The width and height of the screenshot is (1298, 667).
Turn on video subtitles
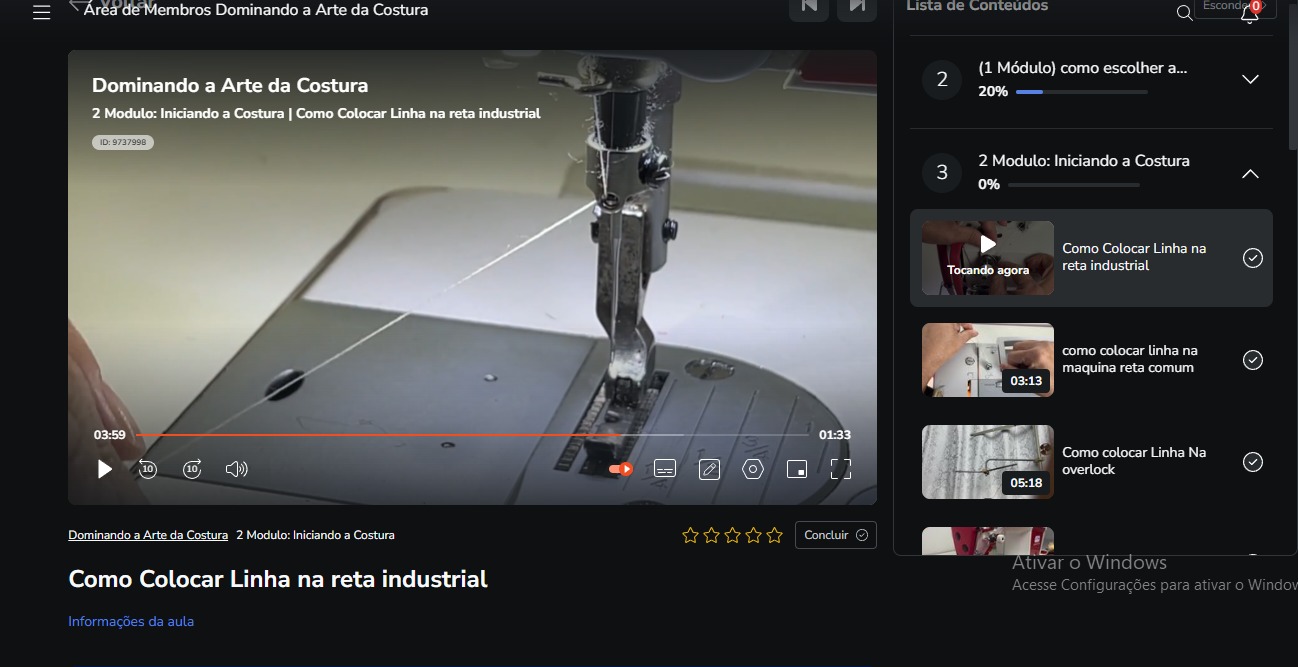coord(665,469)
